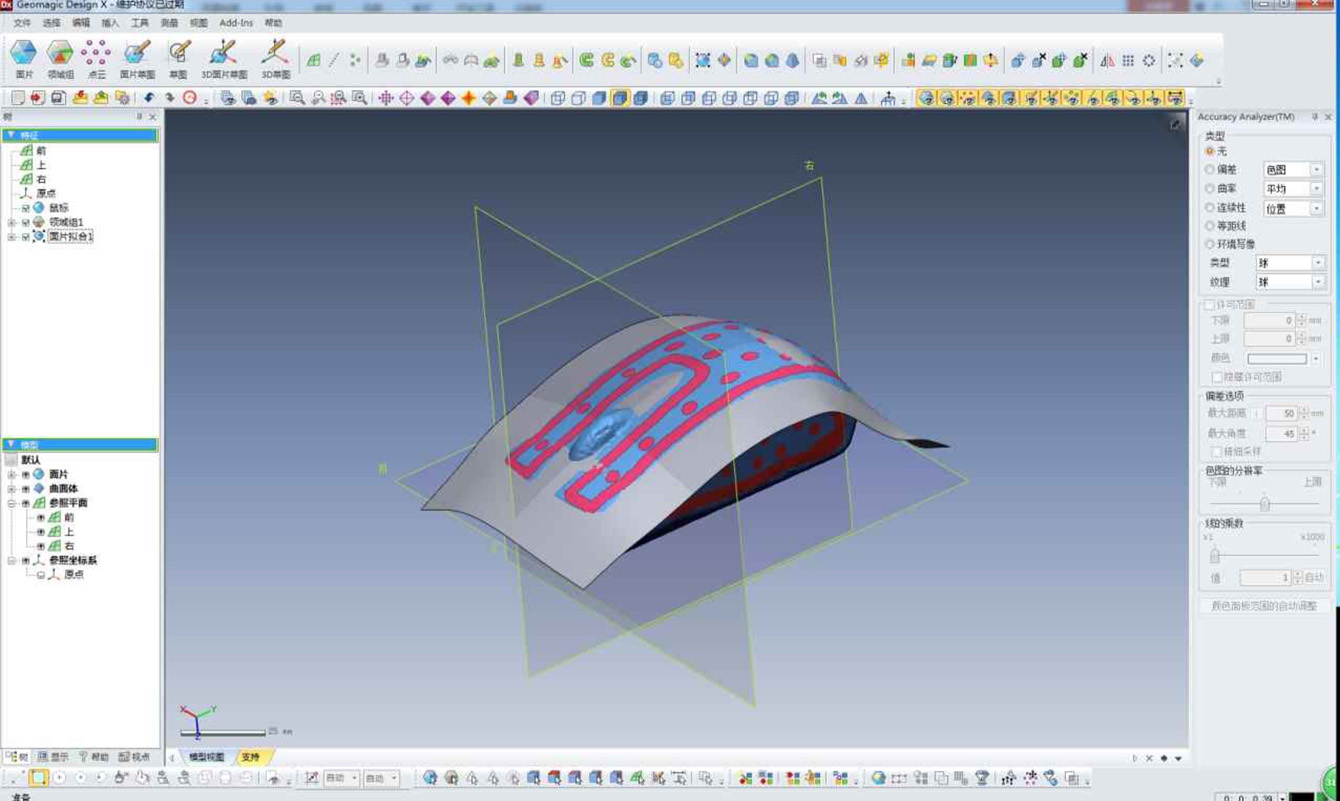Switch to the 支持 tab

(x=250, y=757)
